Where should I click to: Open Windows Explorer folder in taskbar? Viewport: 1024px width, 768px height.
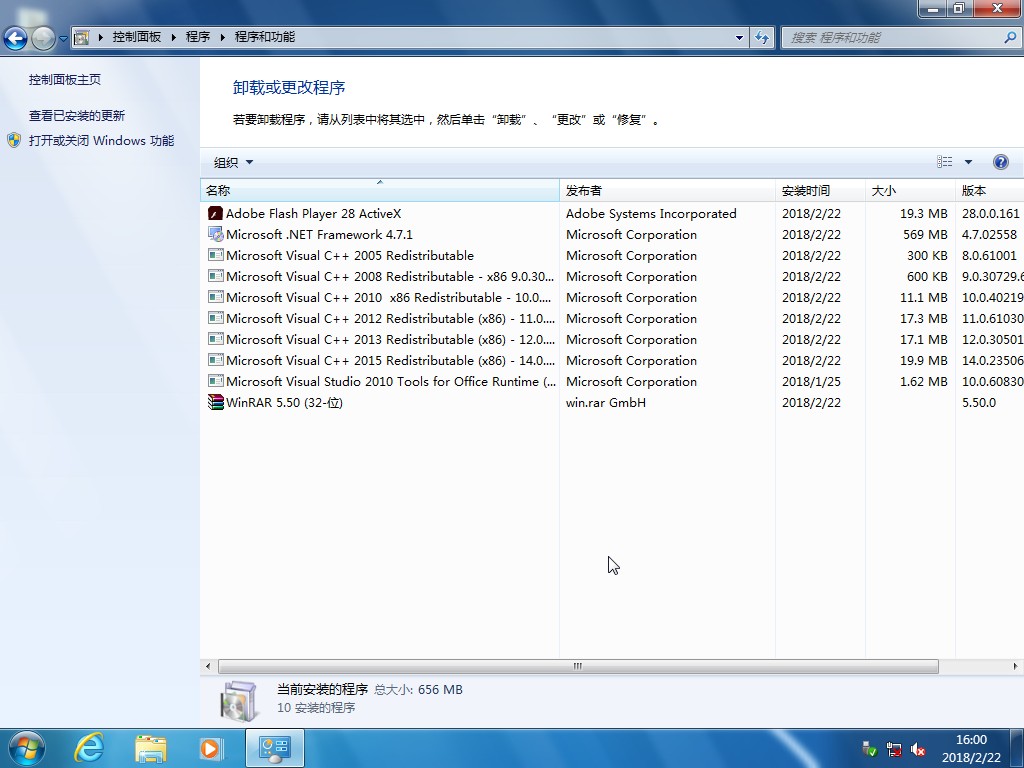(x=151, y=748)
